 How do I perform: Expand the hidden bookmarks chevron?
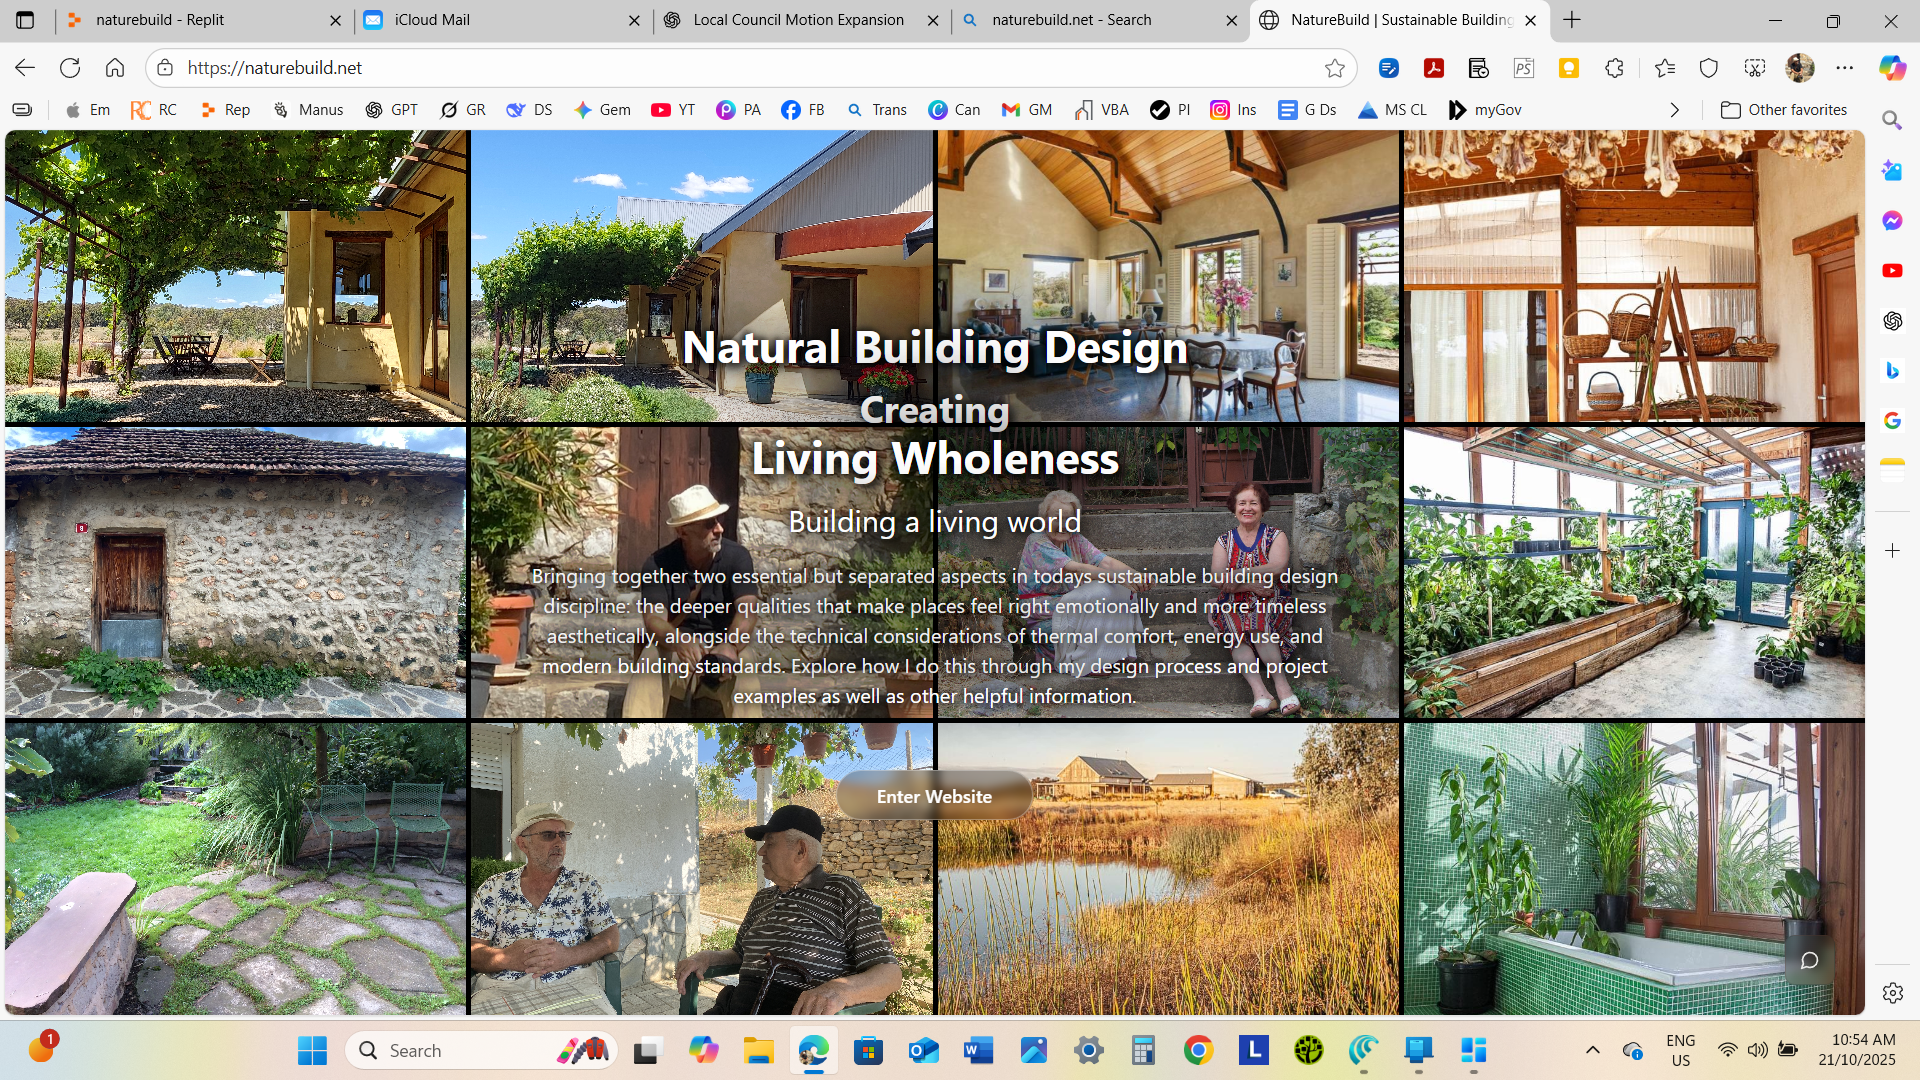click(1675, 110)
